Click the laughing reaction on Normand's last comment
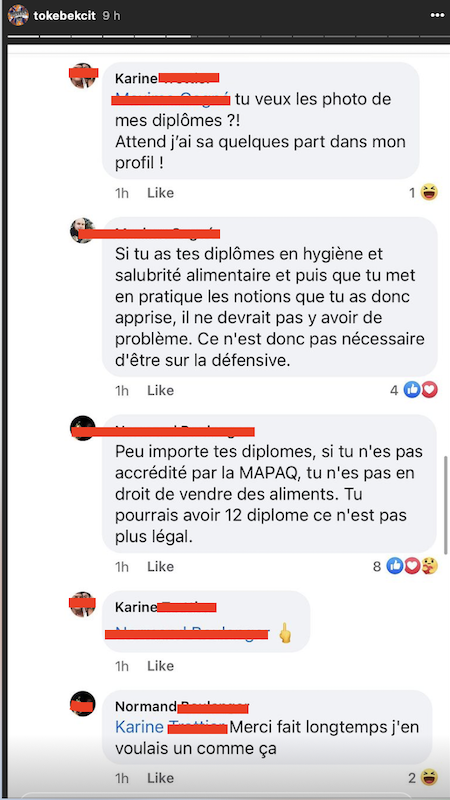450x800 pixels. 430,778
